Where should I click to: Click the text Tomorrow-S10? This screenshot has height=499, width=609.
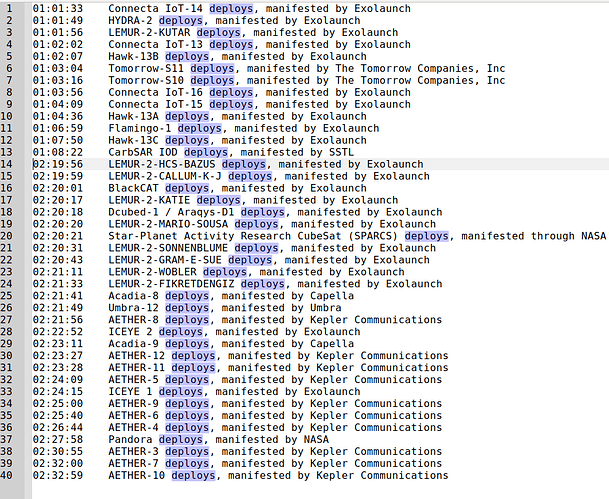tap(146, 80)
